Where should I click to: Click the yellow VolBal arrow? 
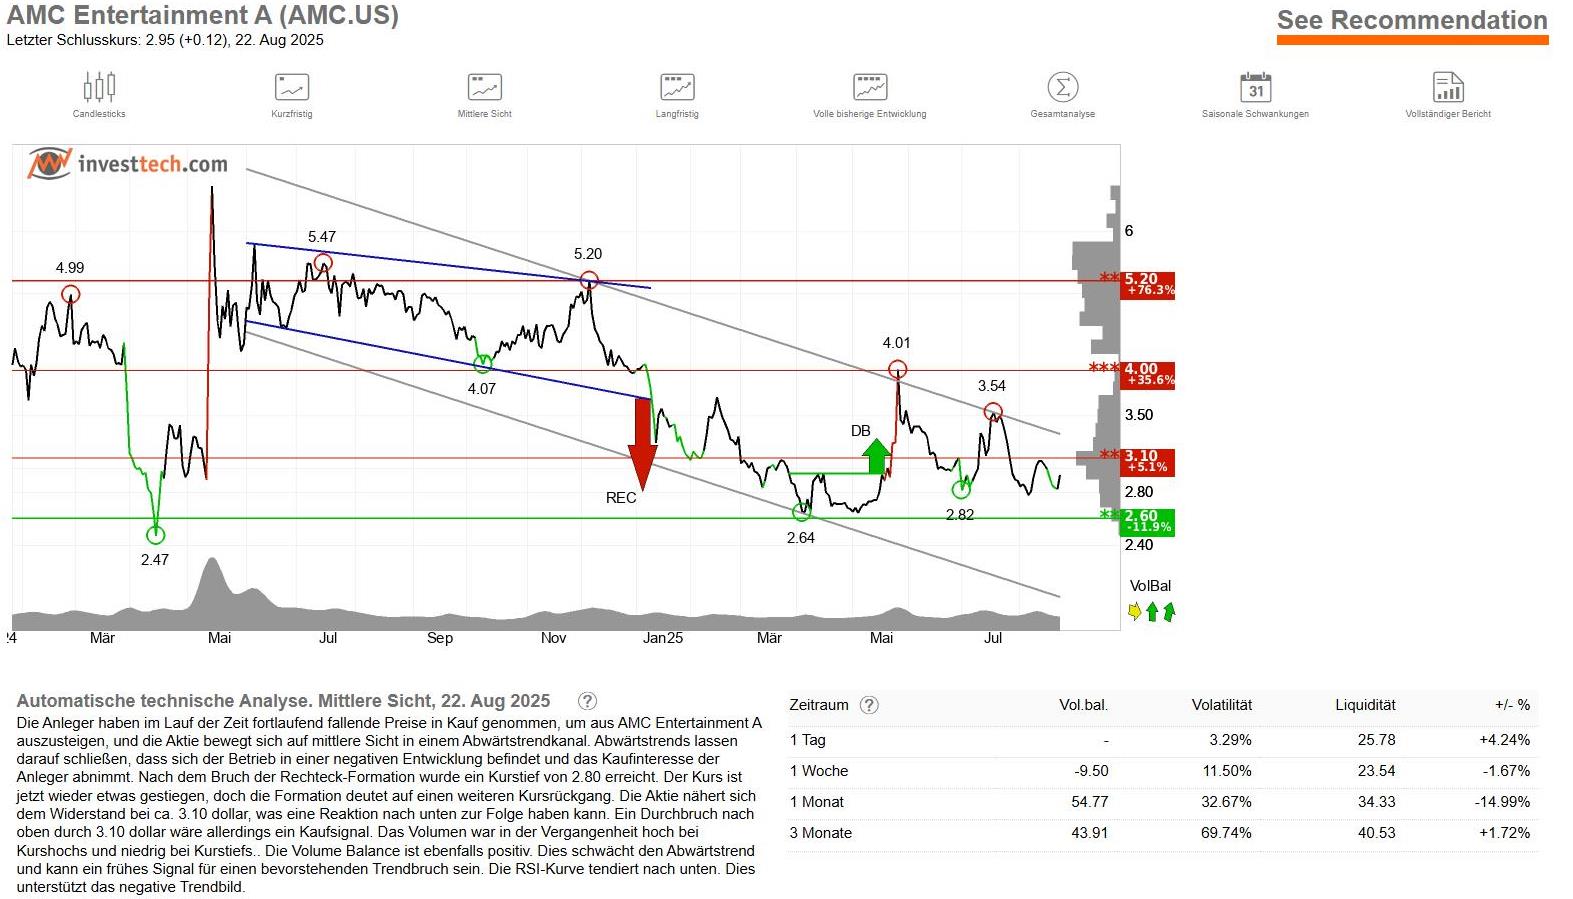pos(1134,612)
